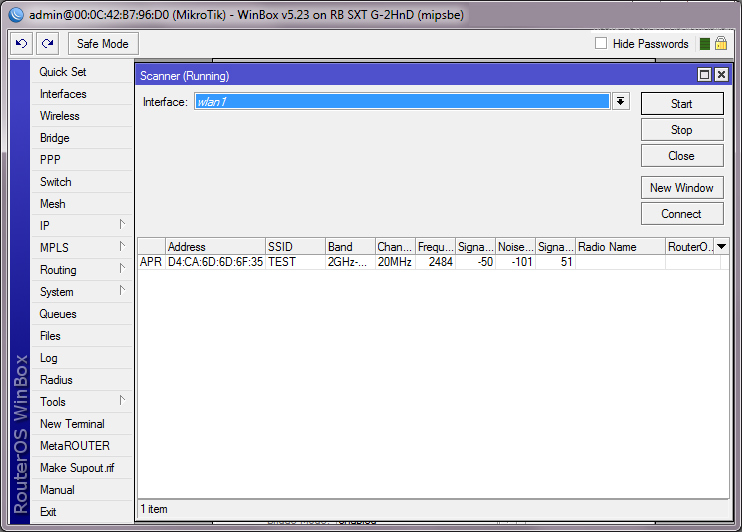Open the Log menu
742x532 pixels.
[x=81, y=358]
